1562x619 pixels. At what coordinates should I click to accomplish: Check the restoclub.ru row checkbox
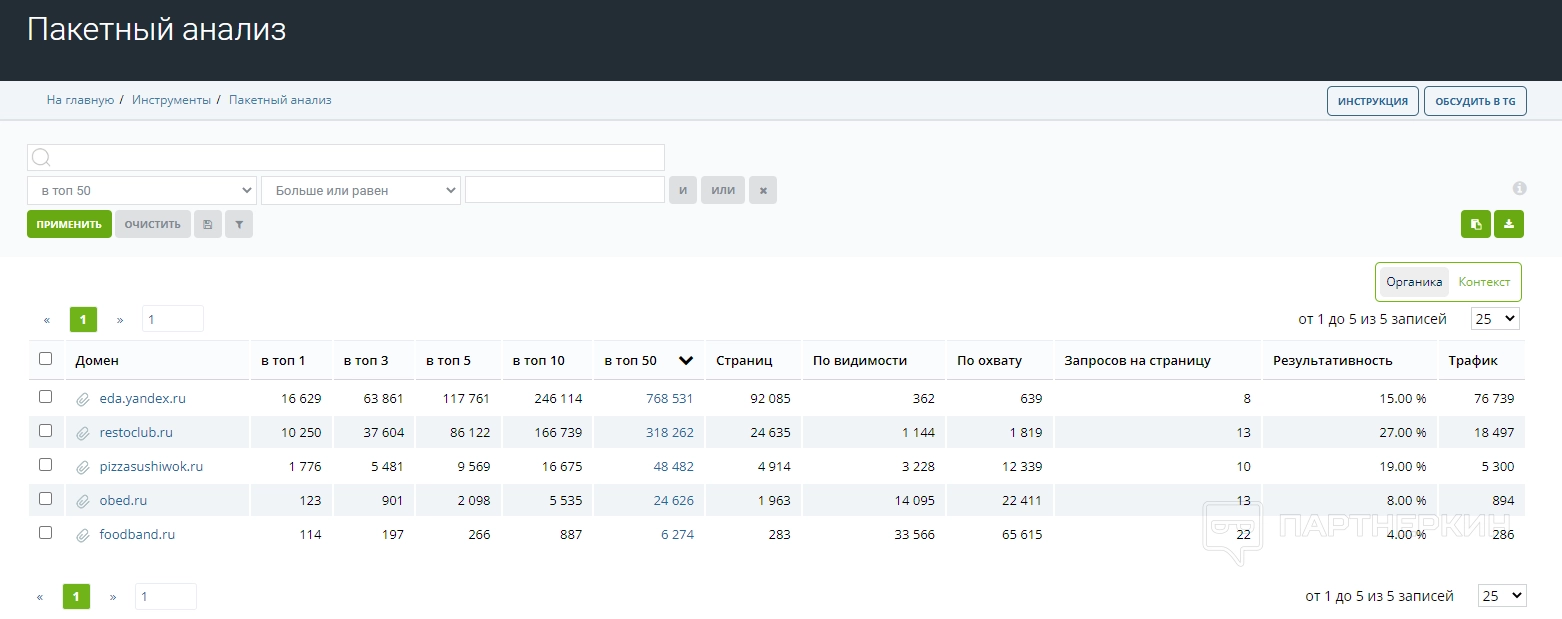45,431
